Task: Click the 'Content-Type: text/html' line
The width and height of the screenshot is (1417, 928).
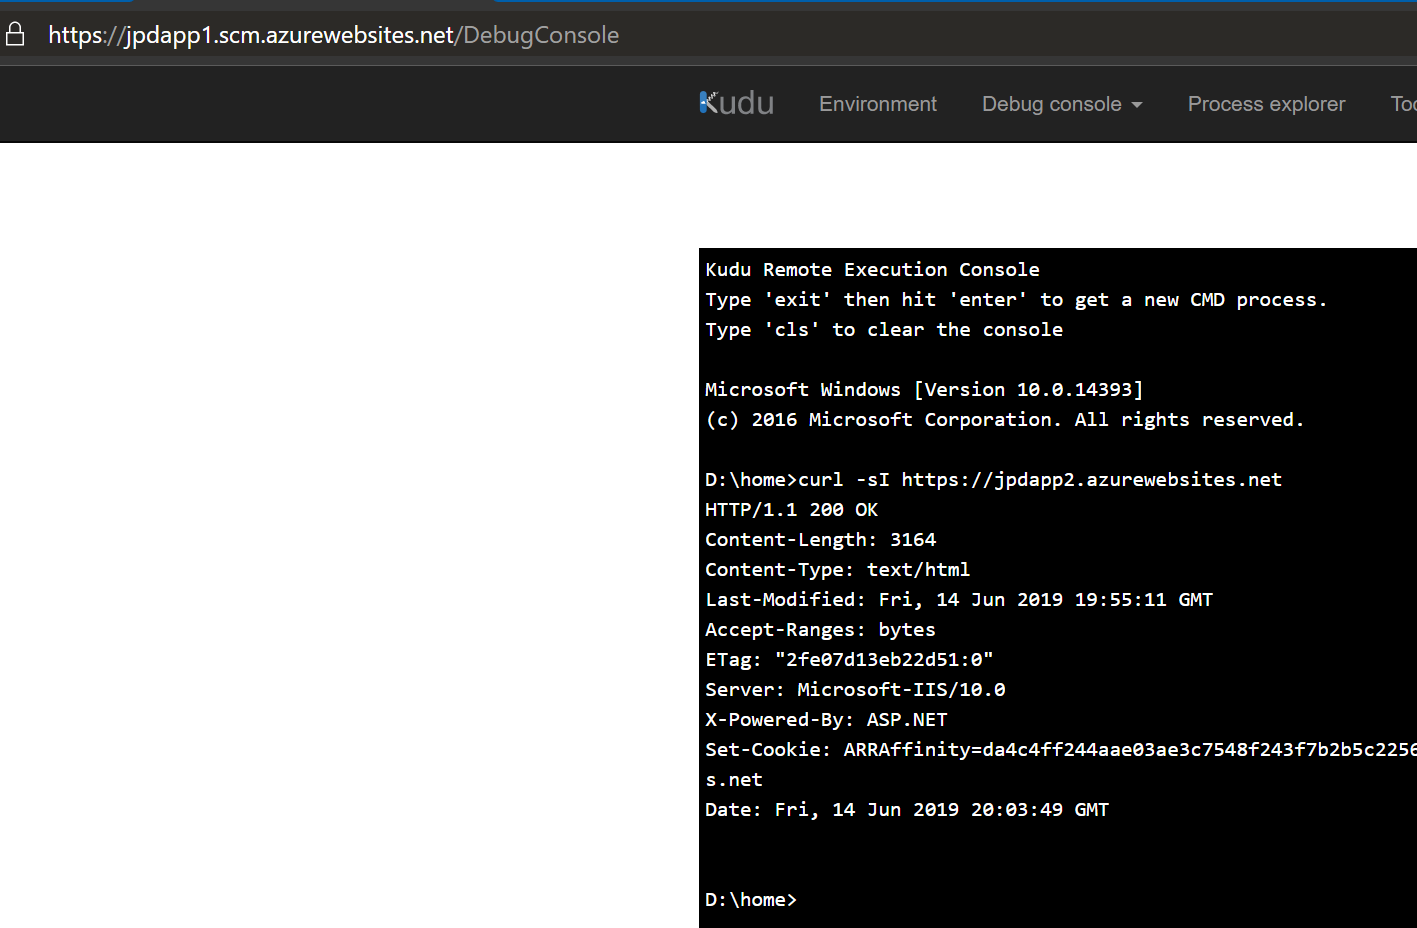Action: point(837,569)
